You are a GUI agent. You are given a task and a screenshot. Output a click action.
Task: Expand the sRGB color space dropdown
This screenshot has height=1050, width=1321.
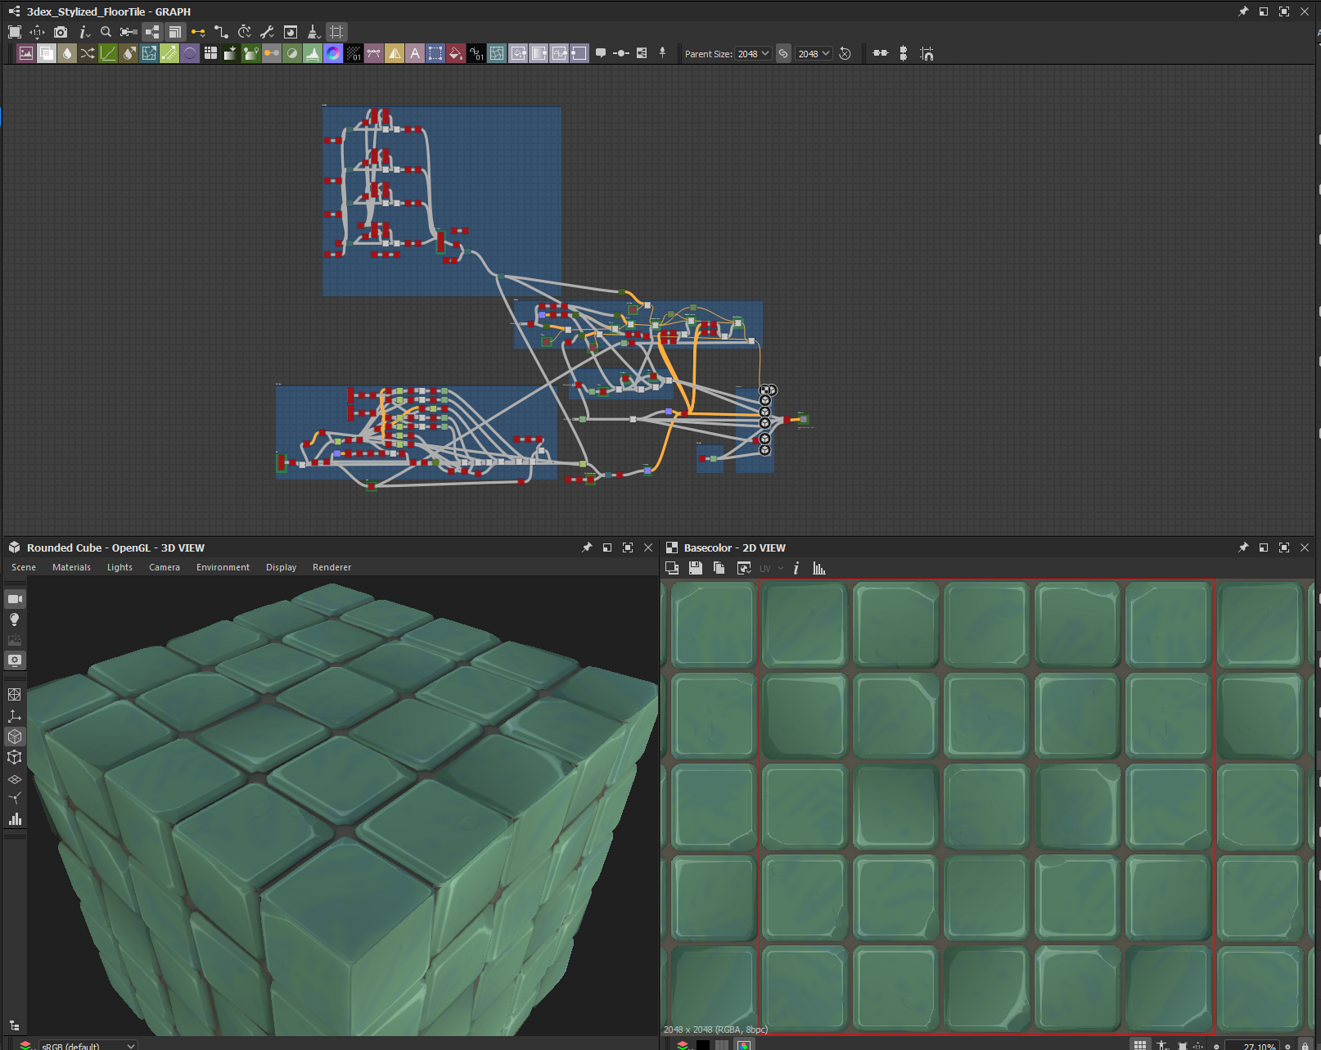[88, 1045]
